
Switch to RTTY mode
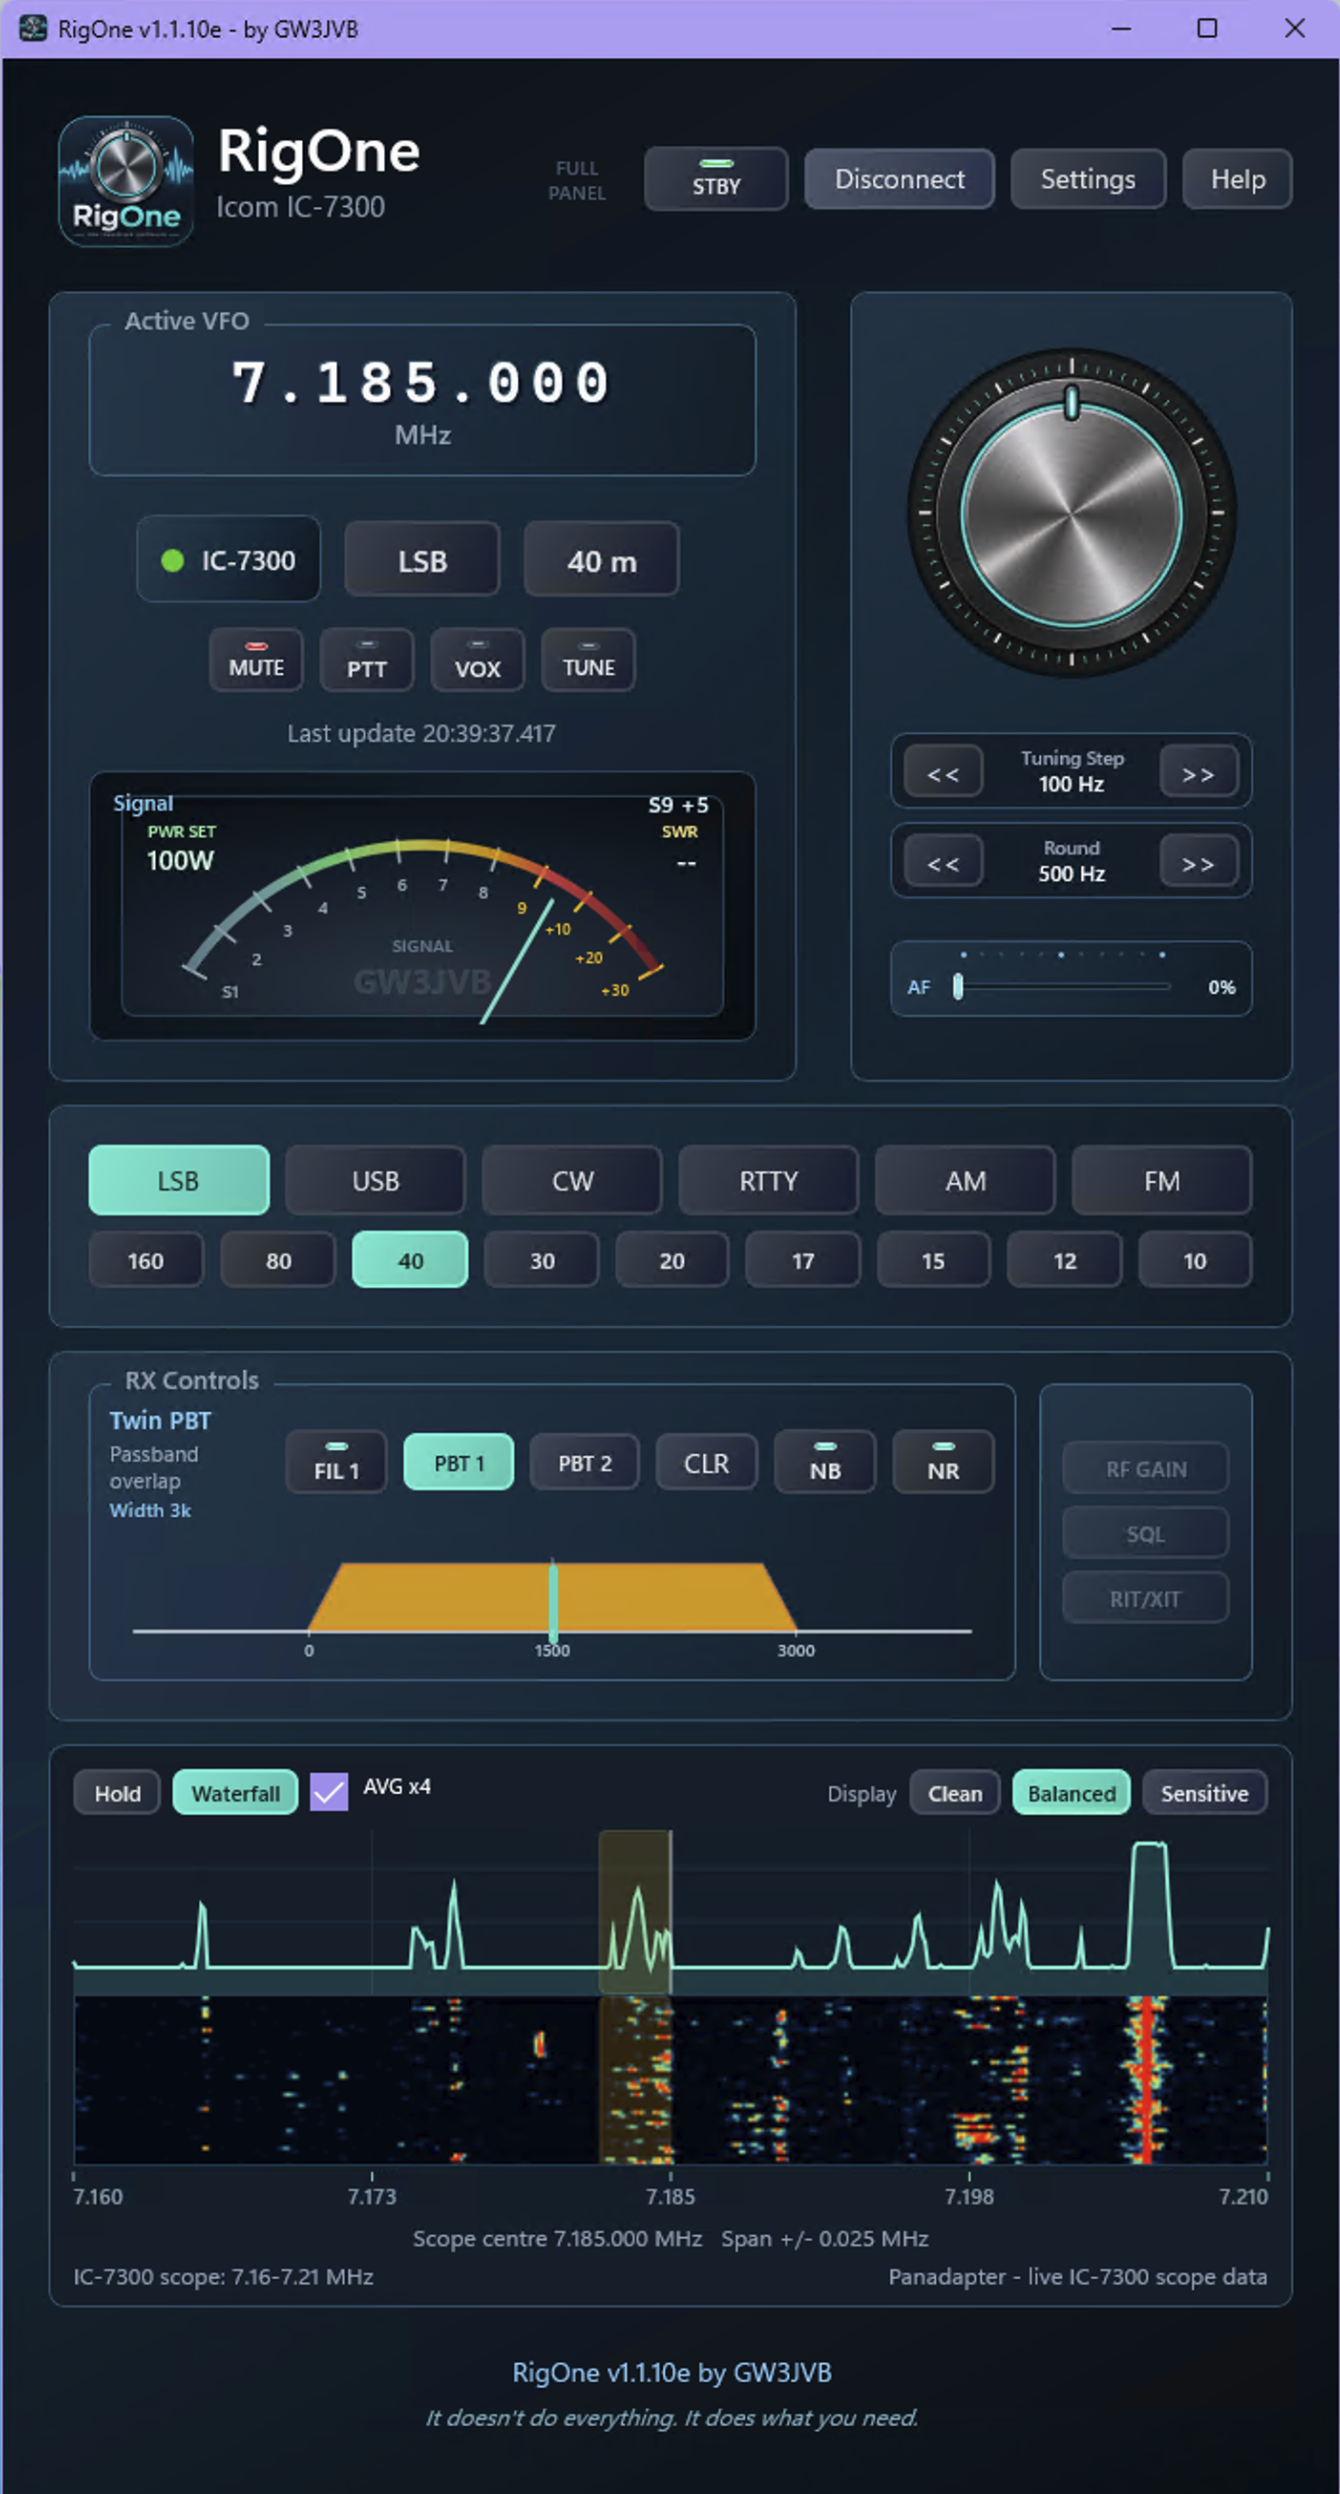768,1180
